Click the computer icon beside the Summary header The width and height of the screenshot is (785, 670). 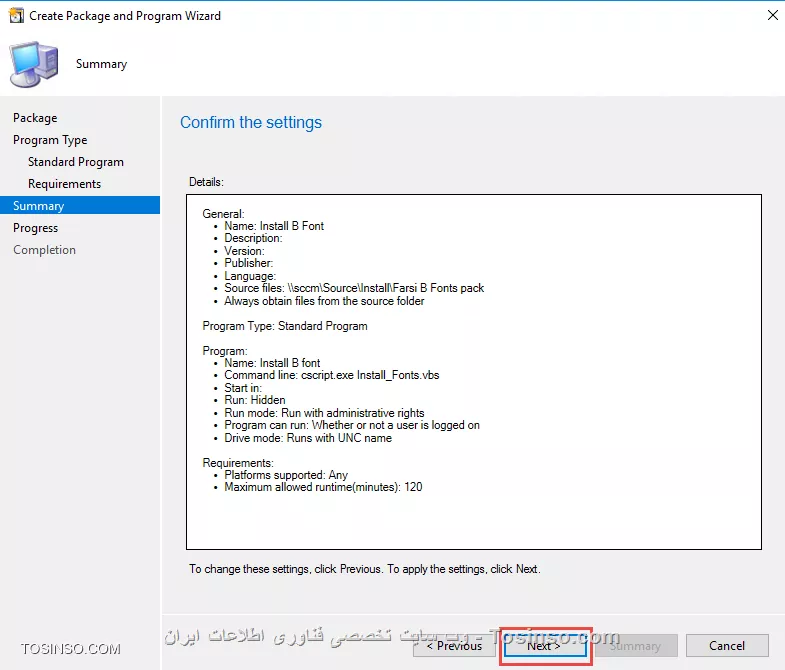pyautogui.click(x=34, y=65)
